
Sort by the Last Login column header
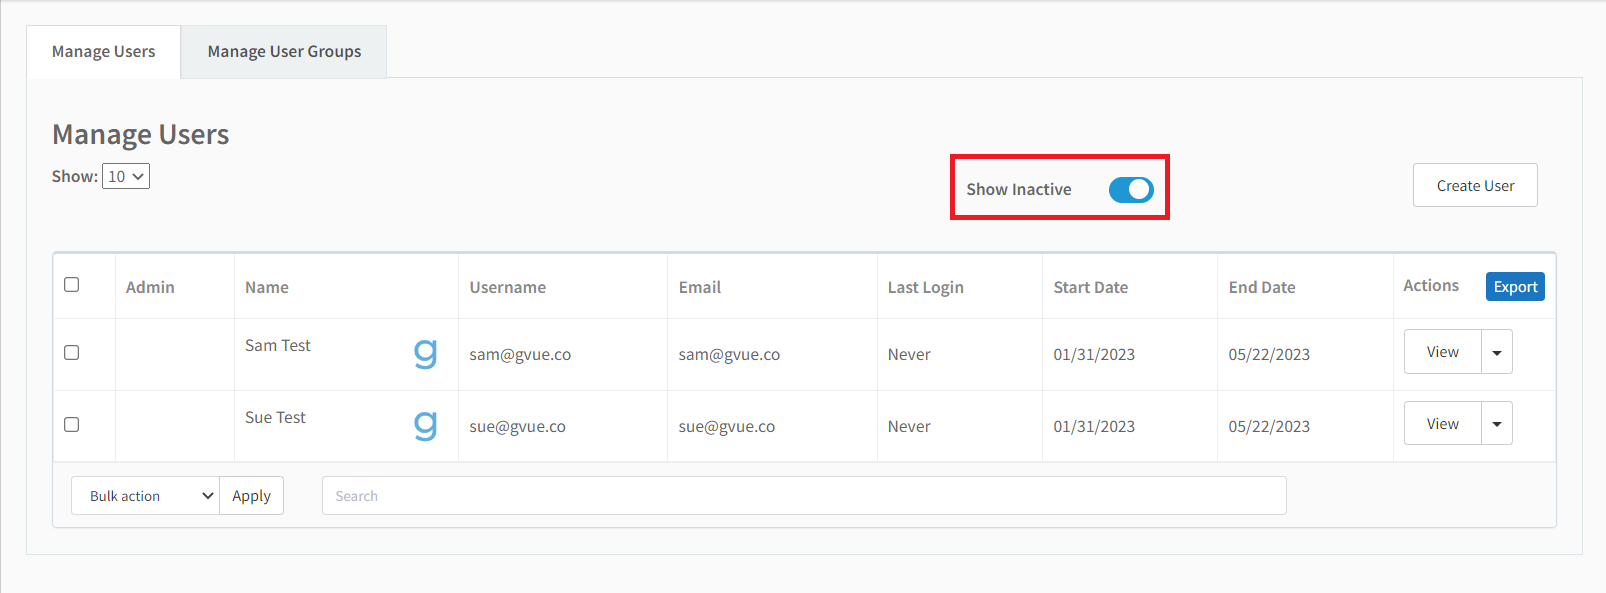click(x=926, y=288)
